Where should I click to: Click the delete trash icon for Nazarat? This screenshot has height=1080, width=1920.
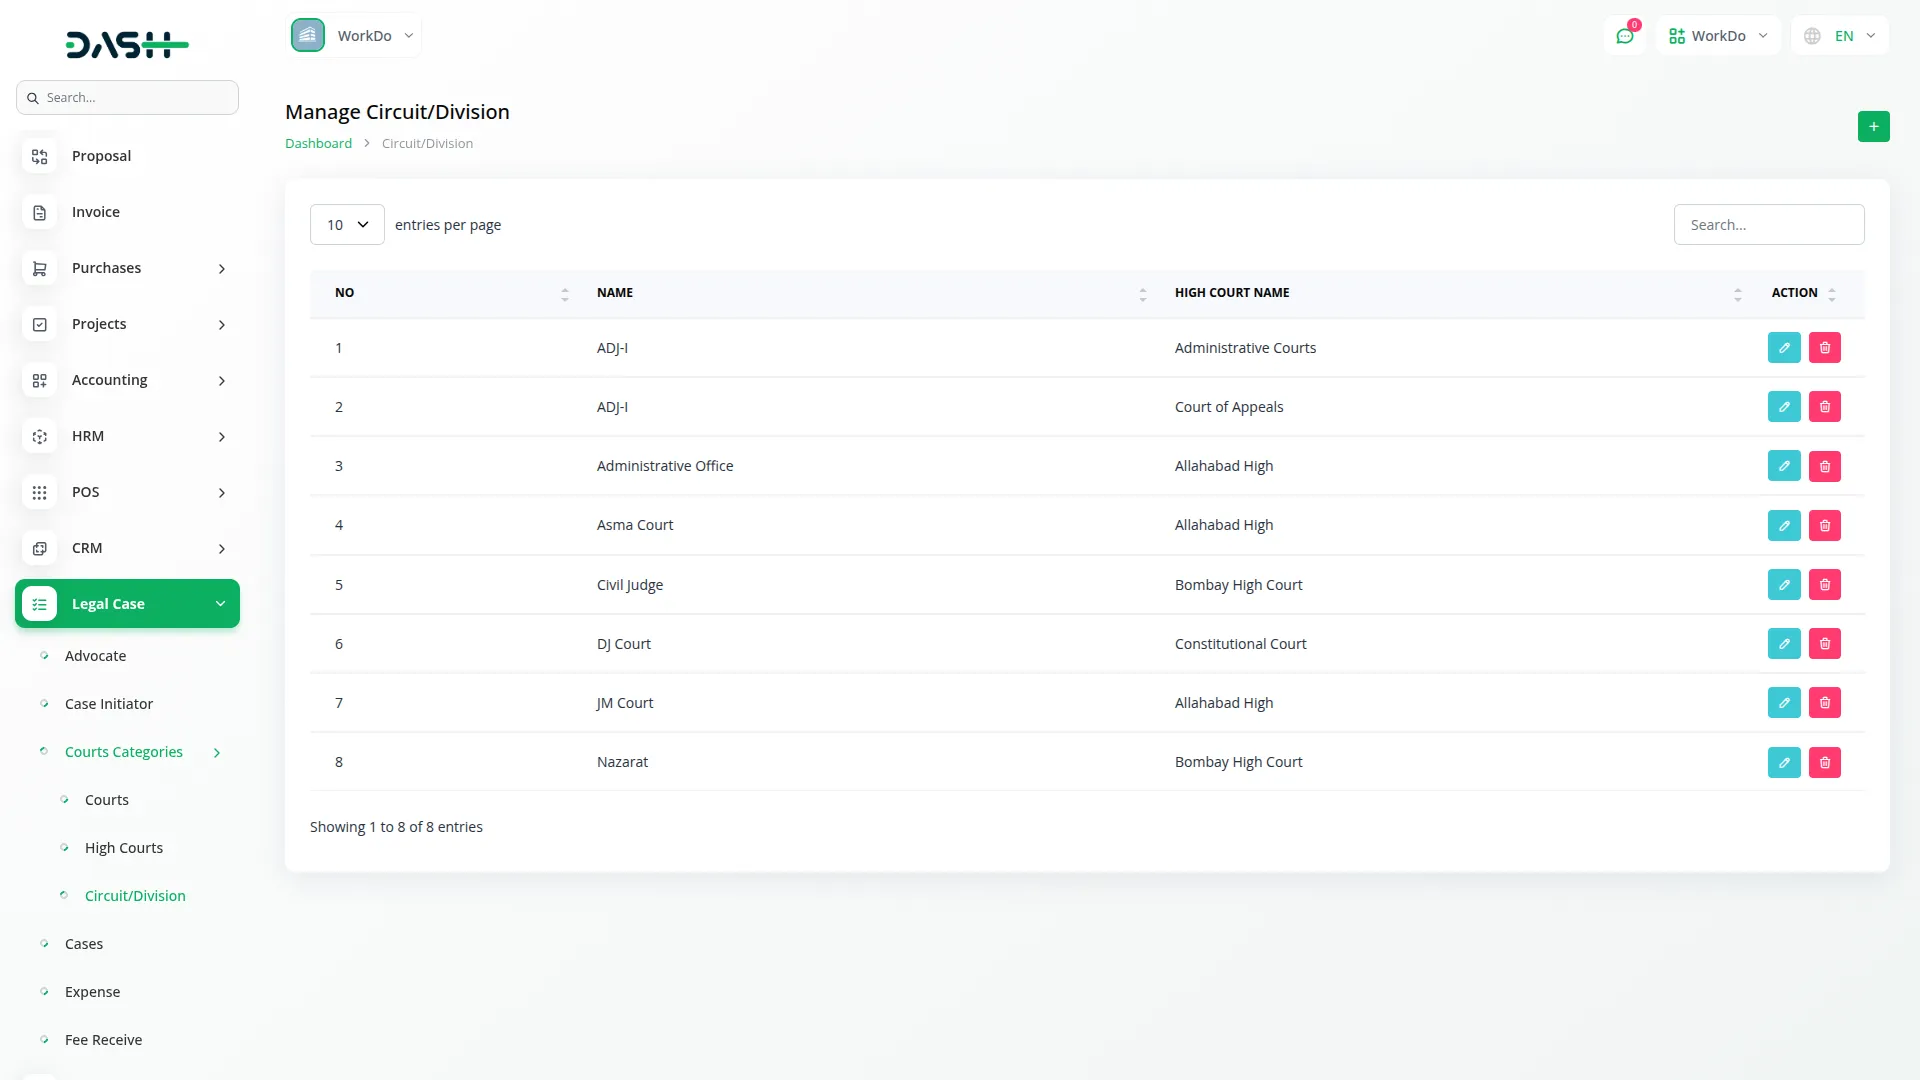pos(1824,762)
